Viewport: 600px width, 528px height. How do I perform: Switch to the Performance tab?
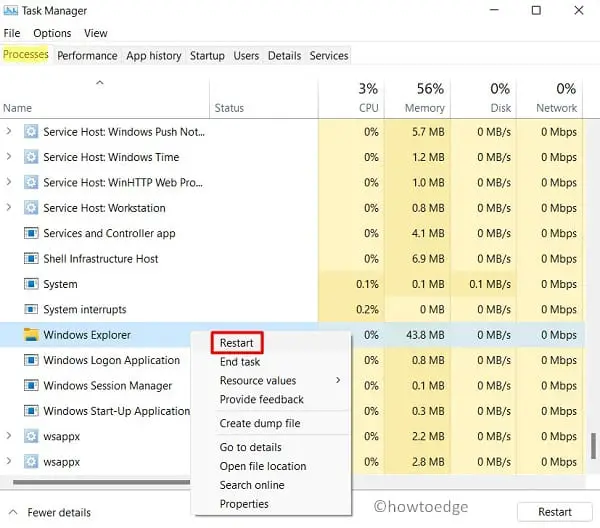coord(87,56)
